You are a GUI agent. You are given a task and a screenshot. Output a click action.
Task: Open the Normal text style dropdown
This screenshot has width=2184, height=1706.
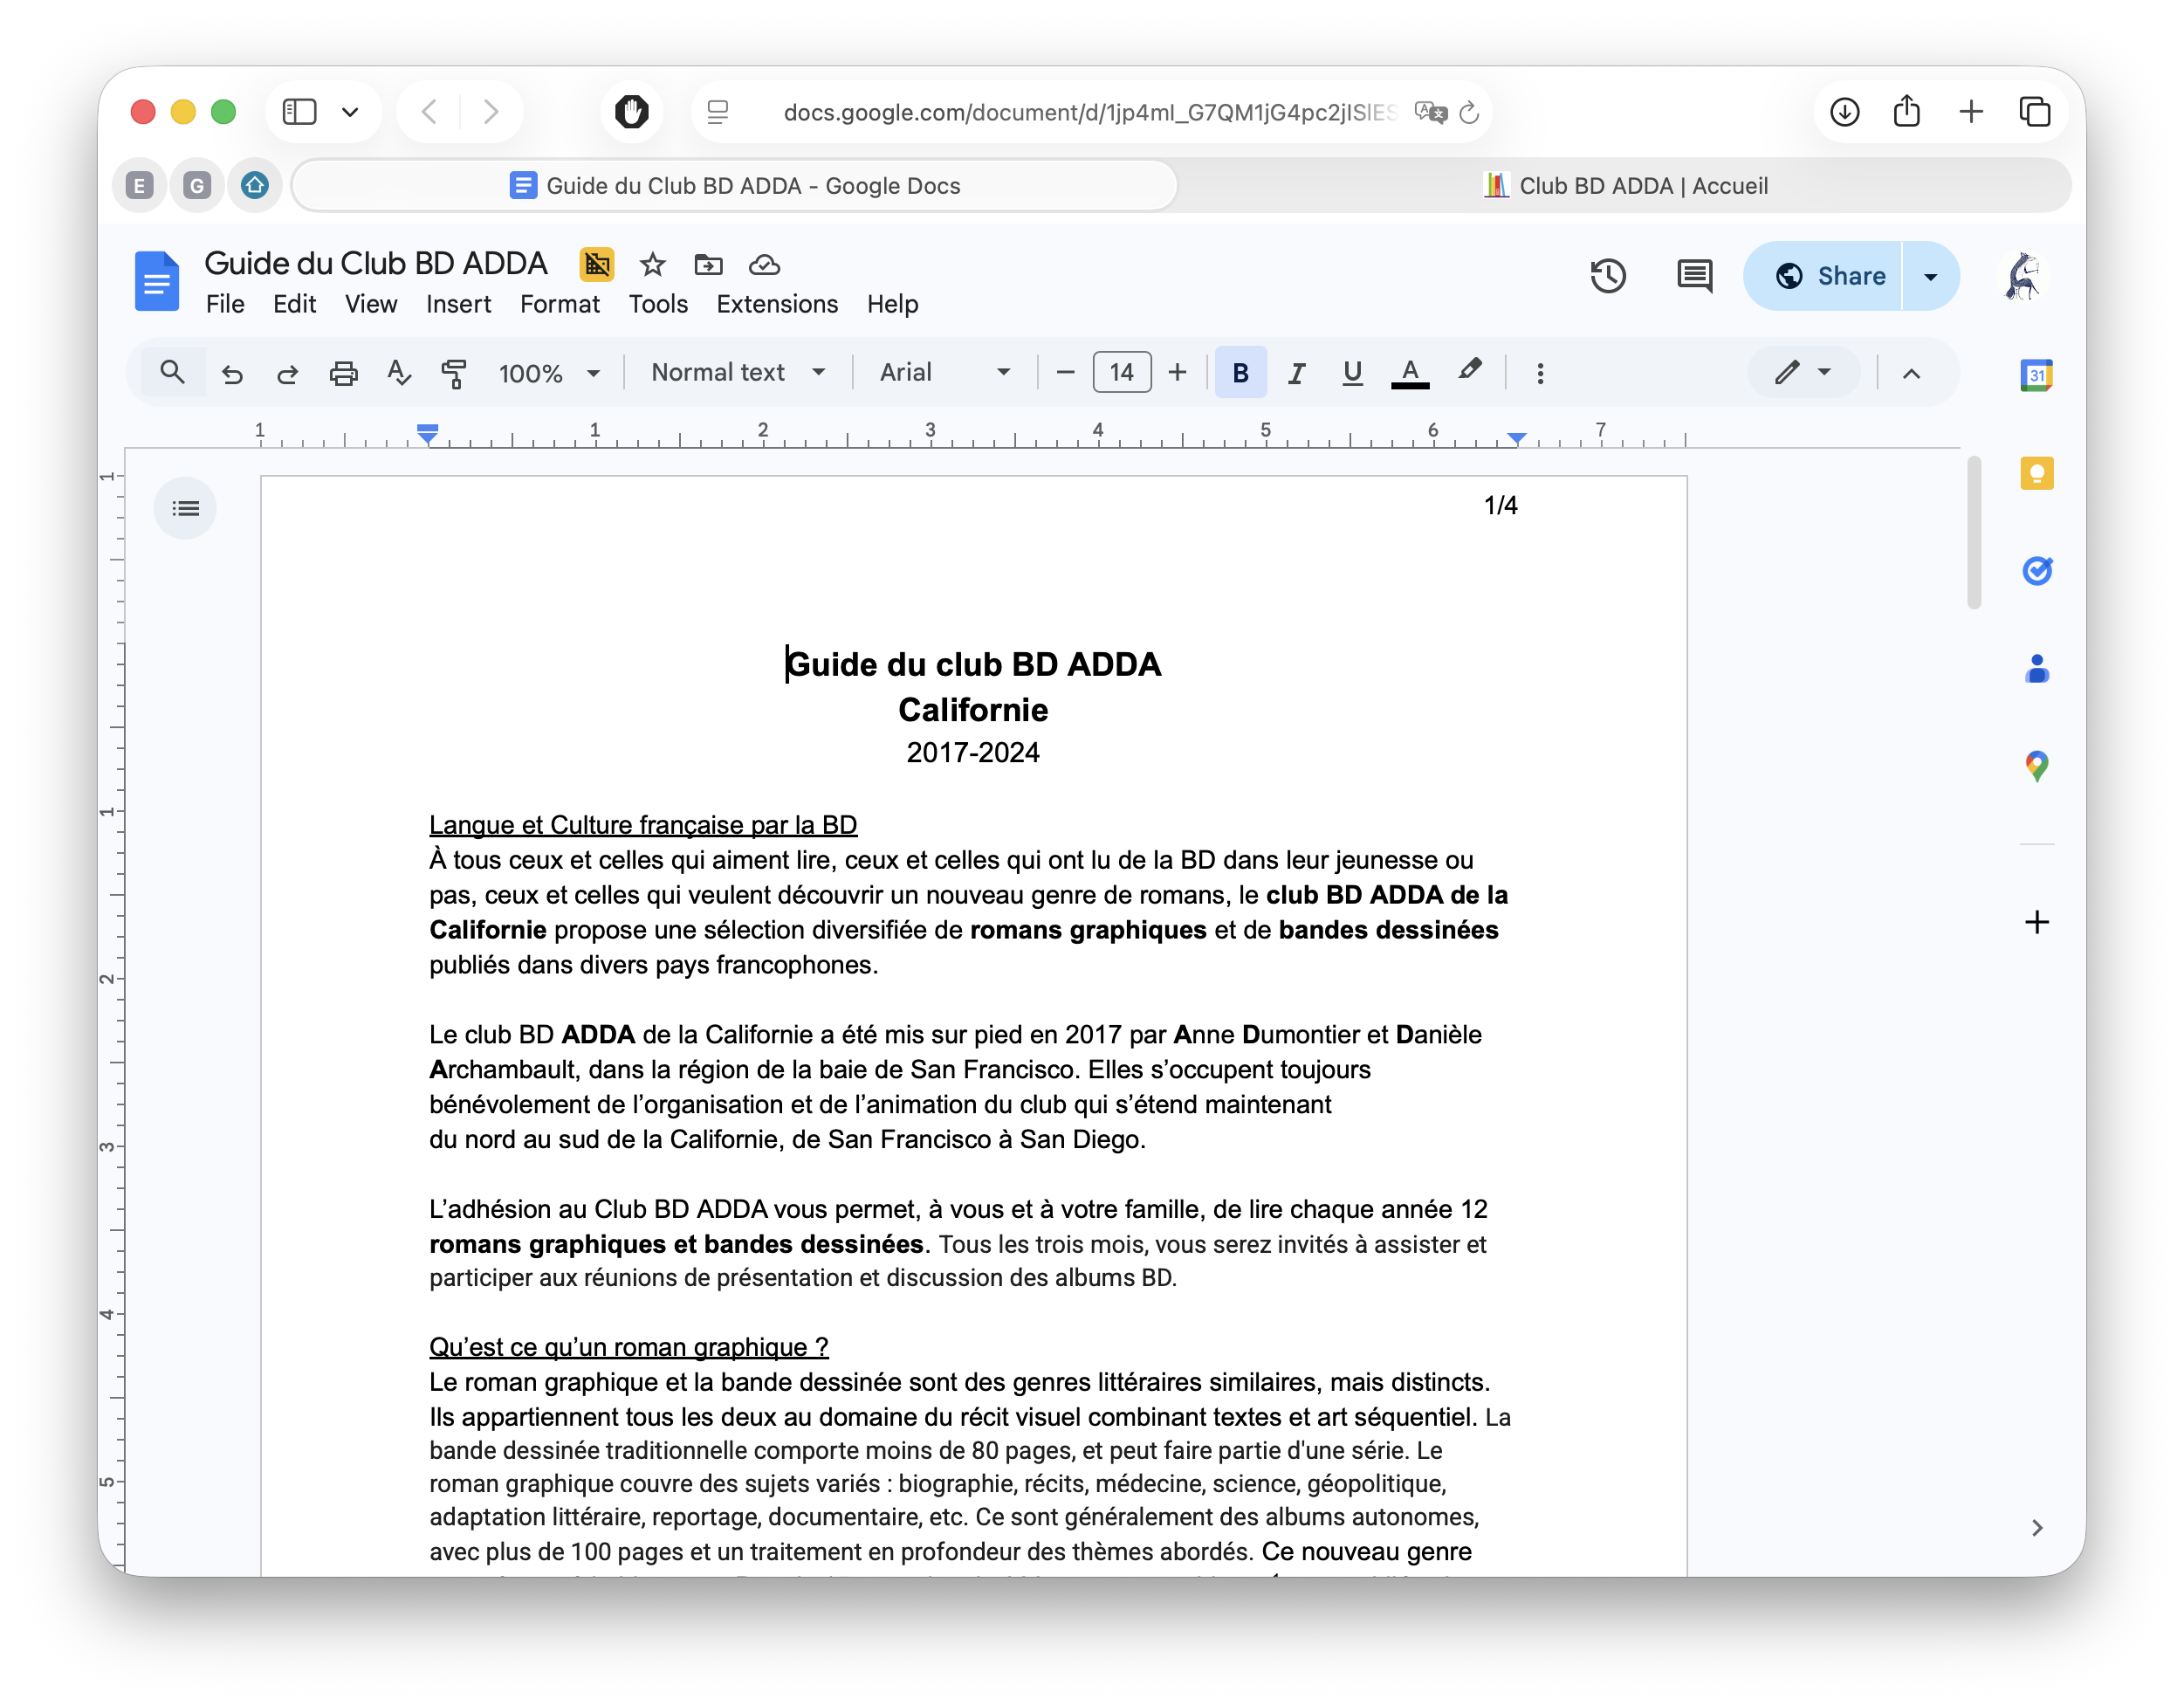coord(738,373)
